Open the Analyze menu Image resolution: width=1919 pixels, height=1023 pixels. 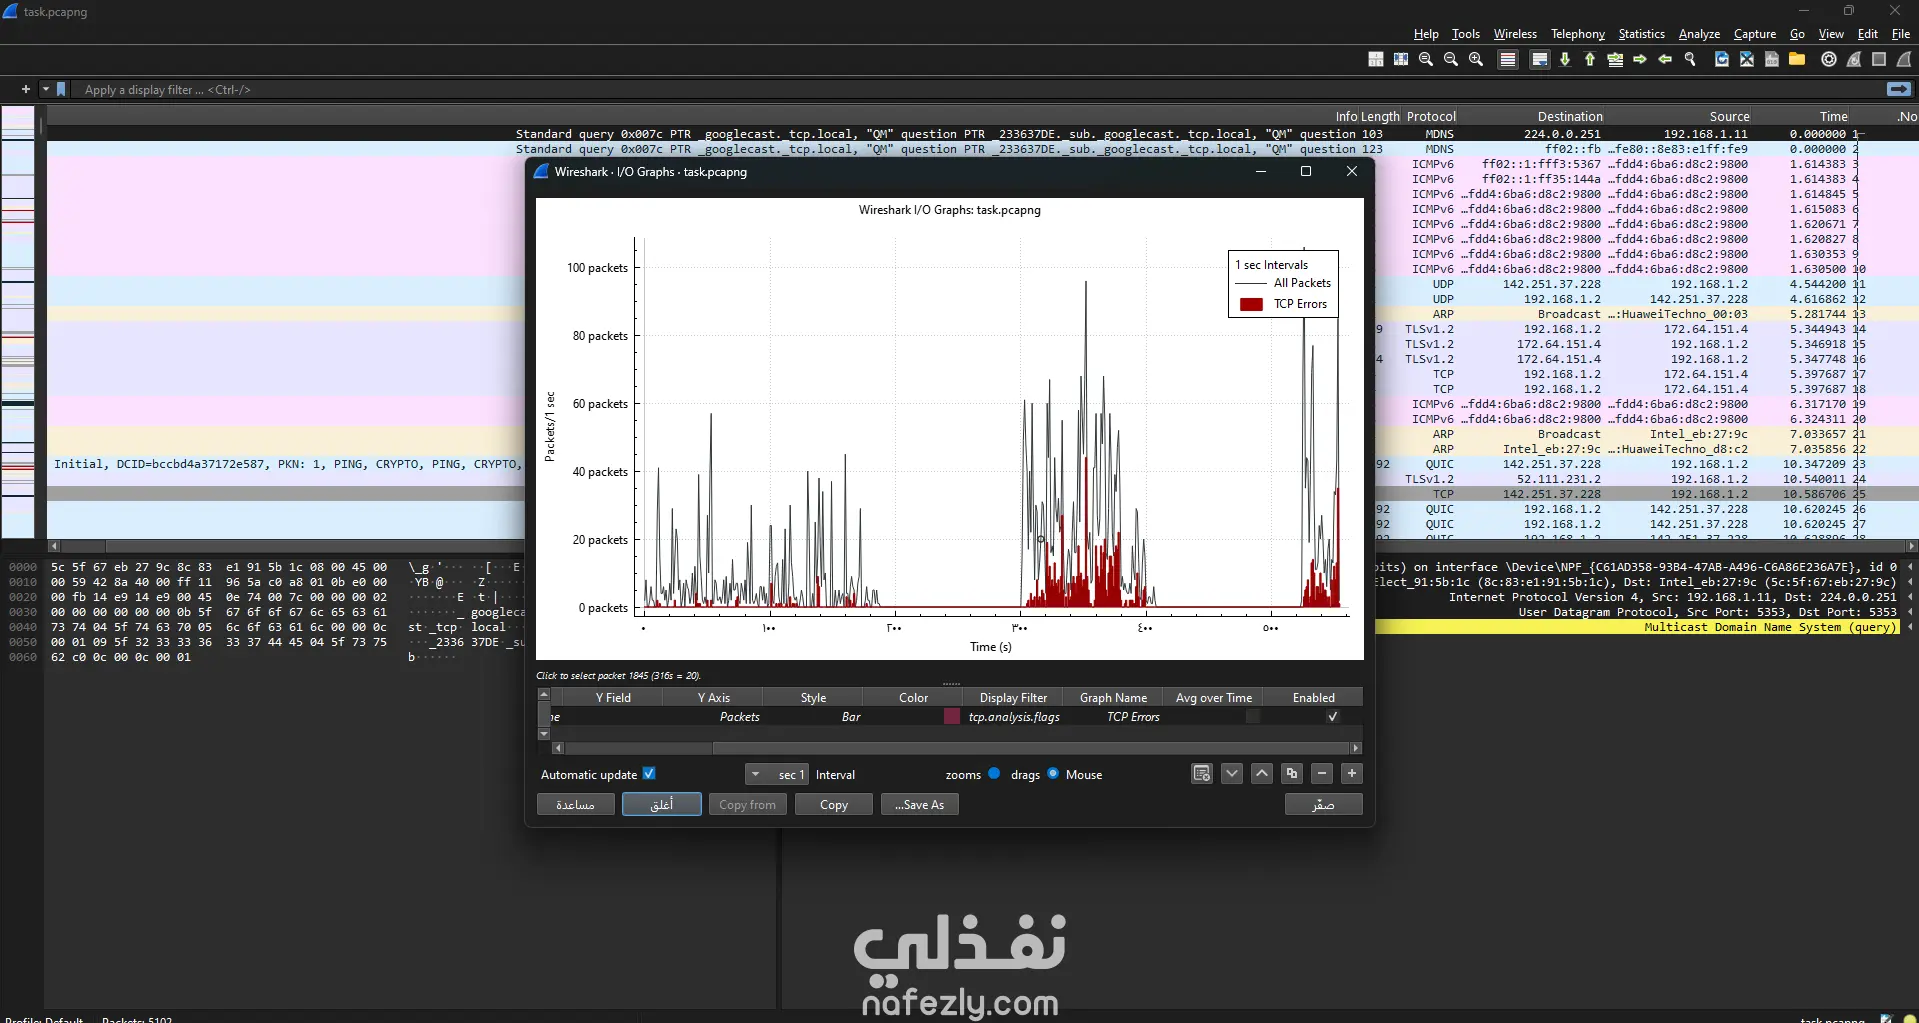point(1699,34)
